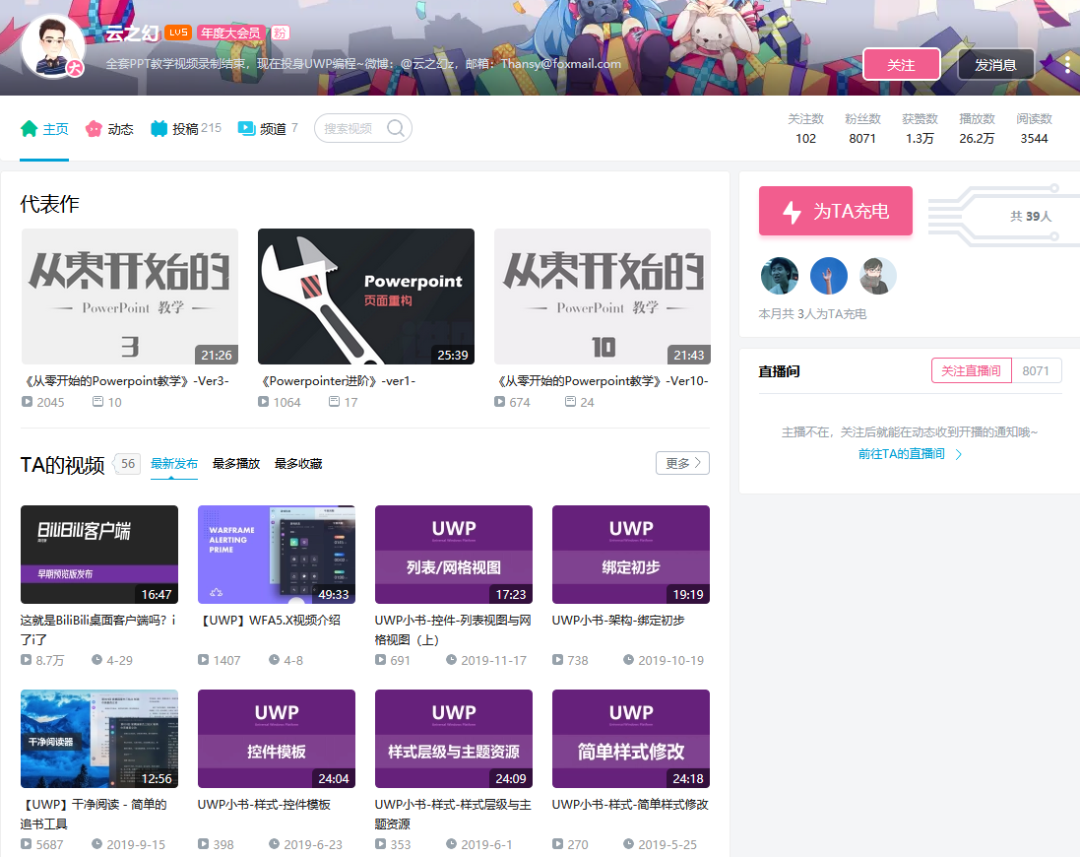Click the arrow on 前往TA的直播间
This screenshot has height=857, width=1080.
click(x=959, y=453)
